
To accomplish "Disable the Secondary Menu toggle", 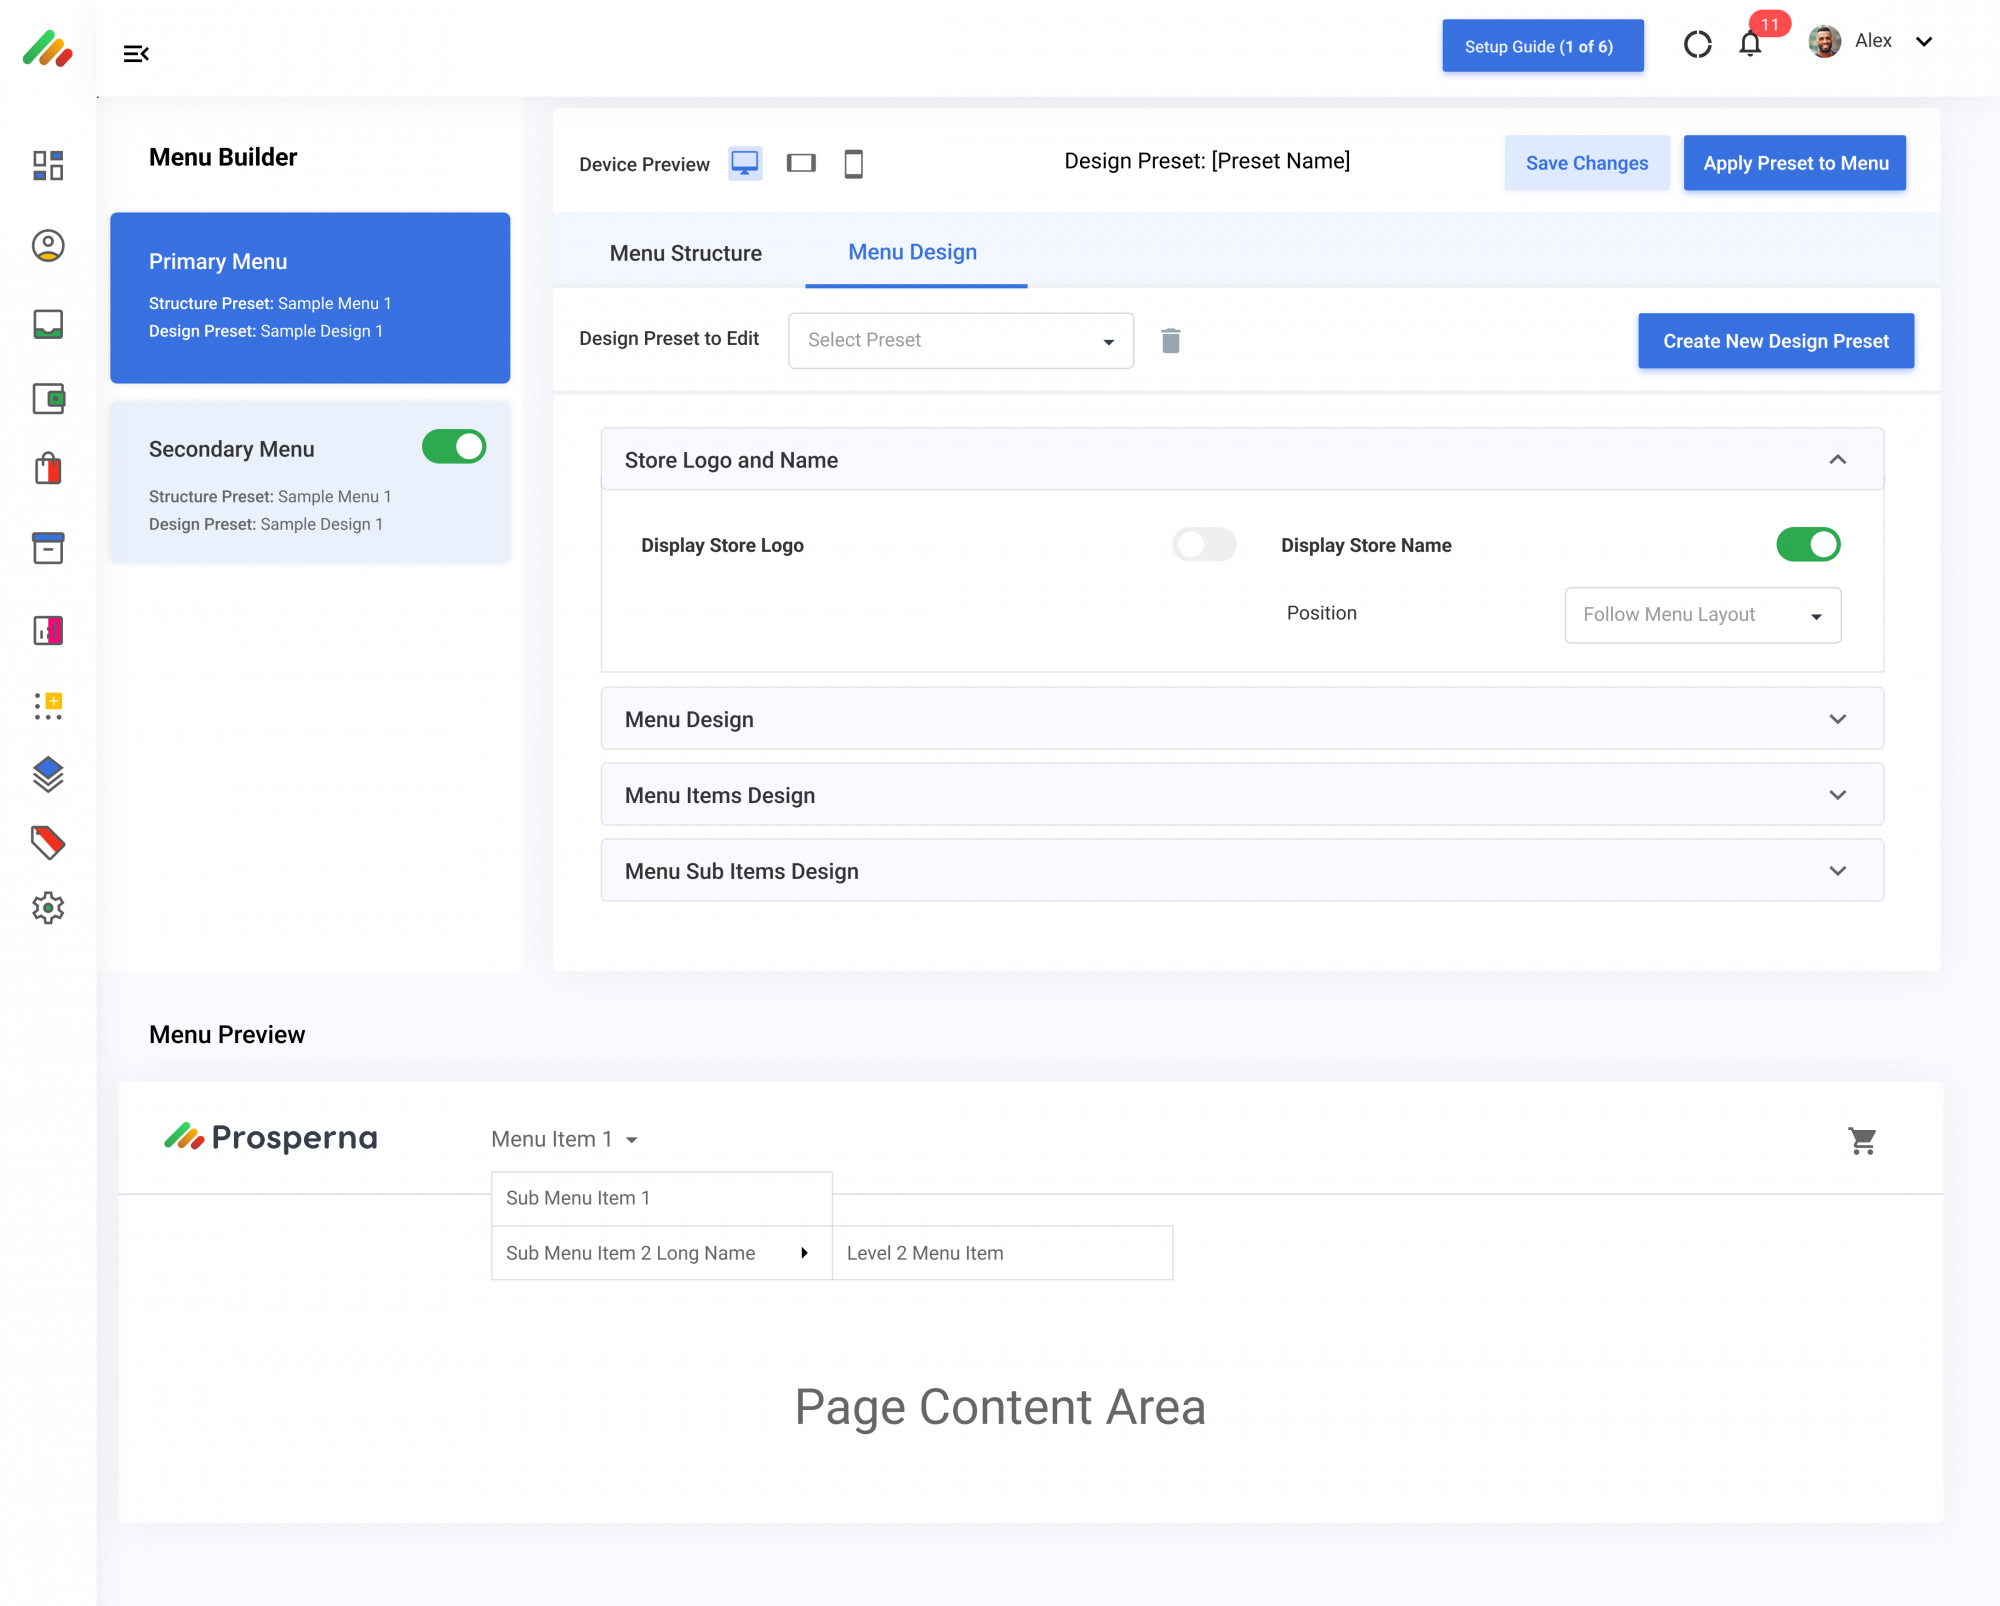I will click(x=454, y=447).
